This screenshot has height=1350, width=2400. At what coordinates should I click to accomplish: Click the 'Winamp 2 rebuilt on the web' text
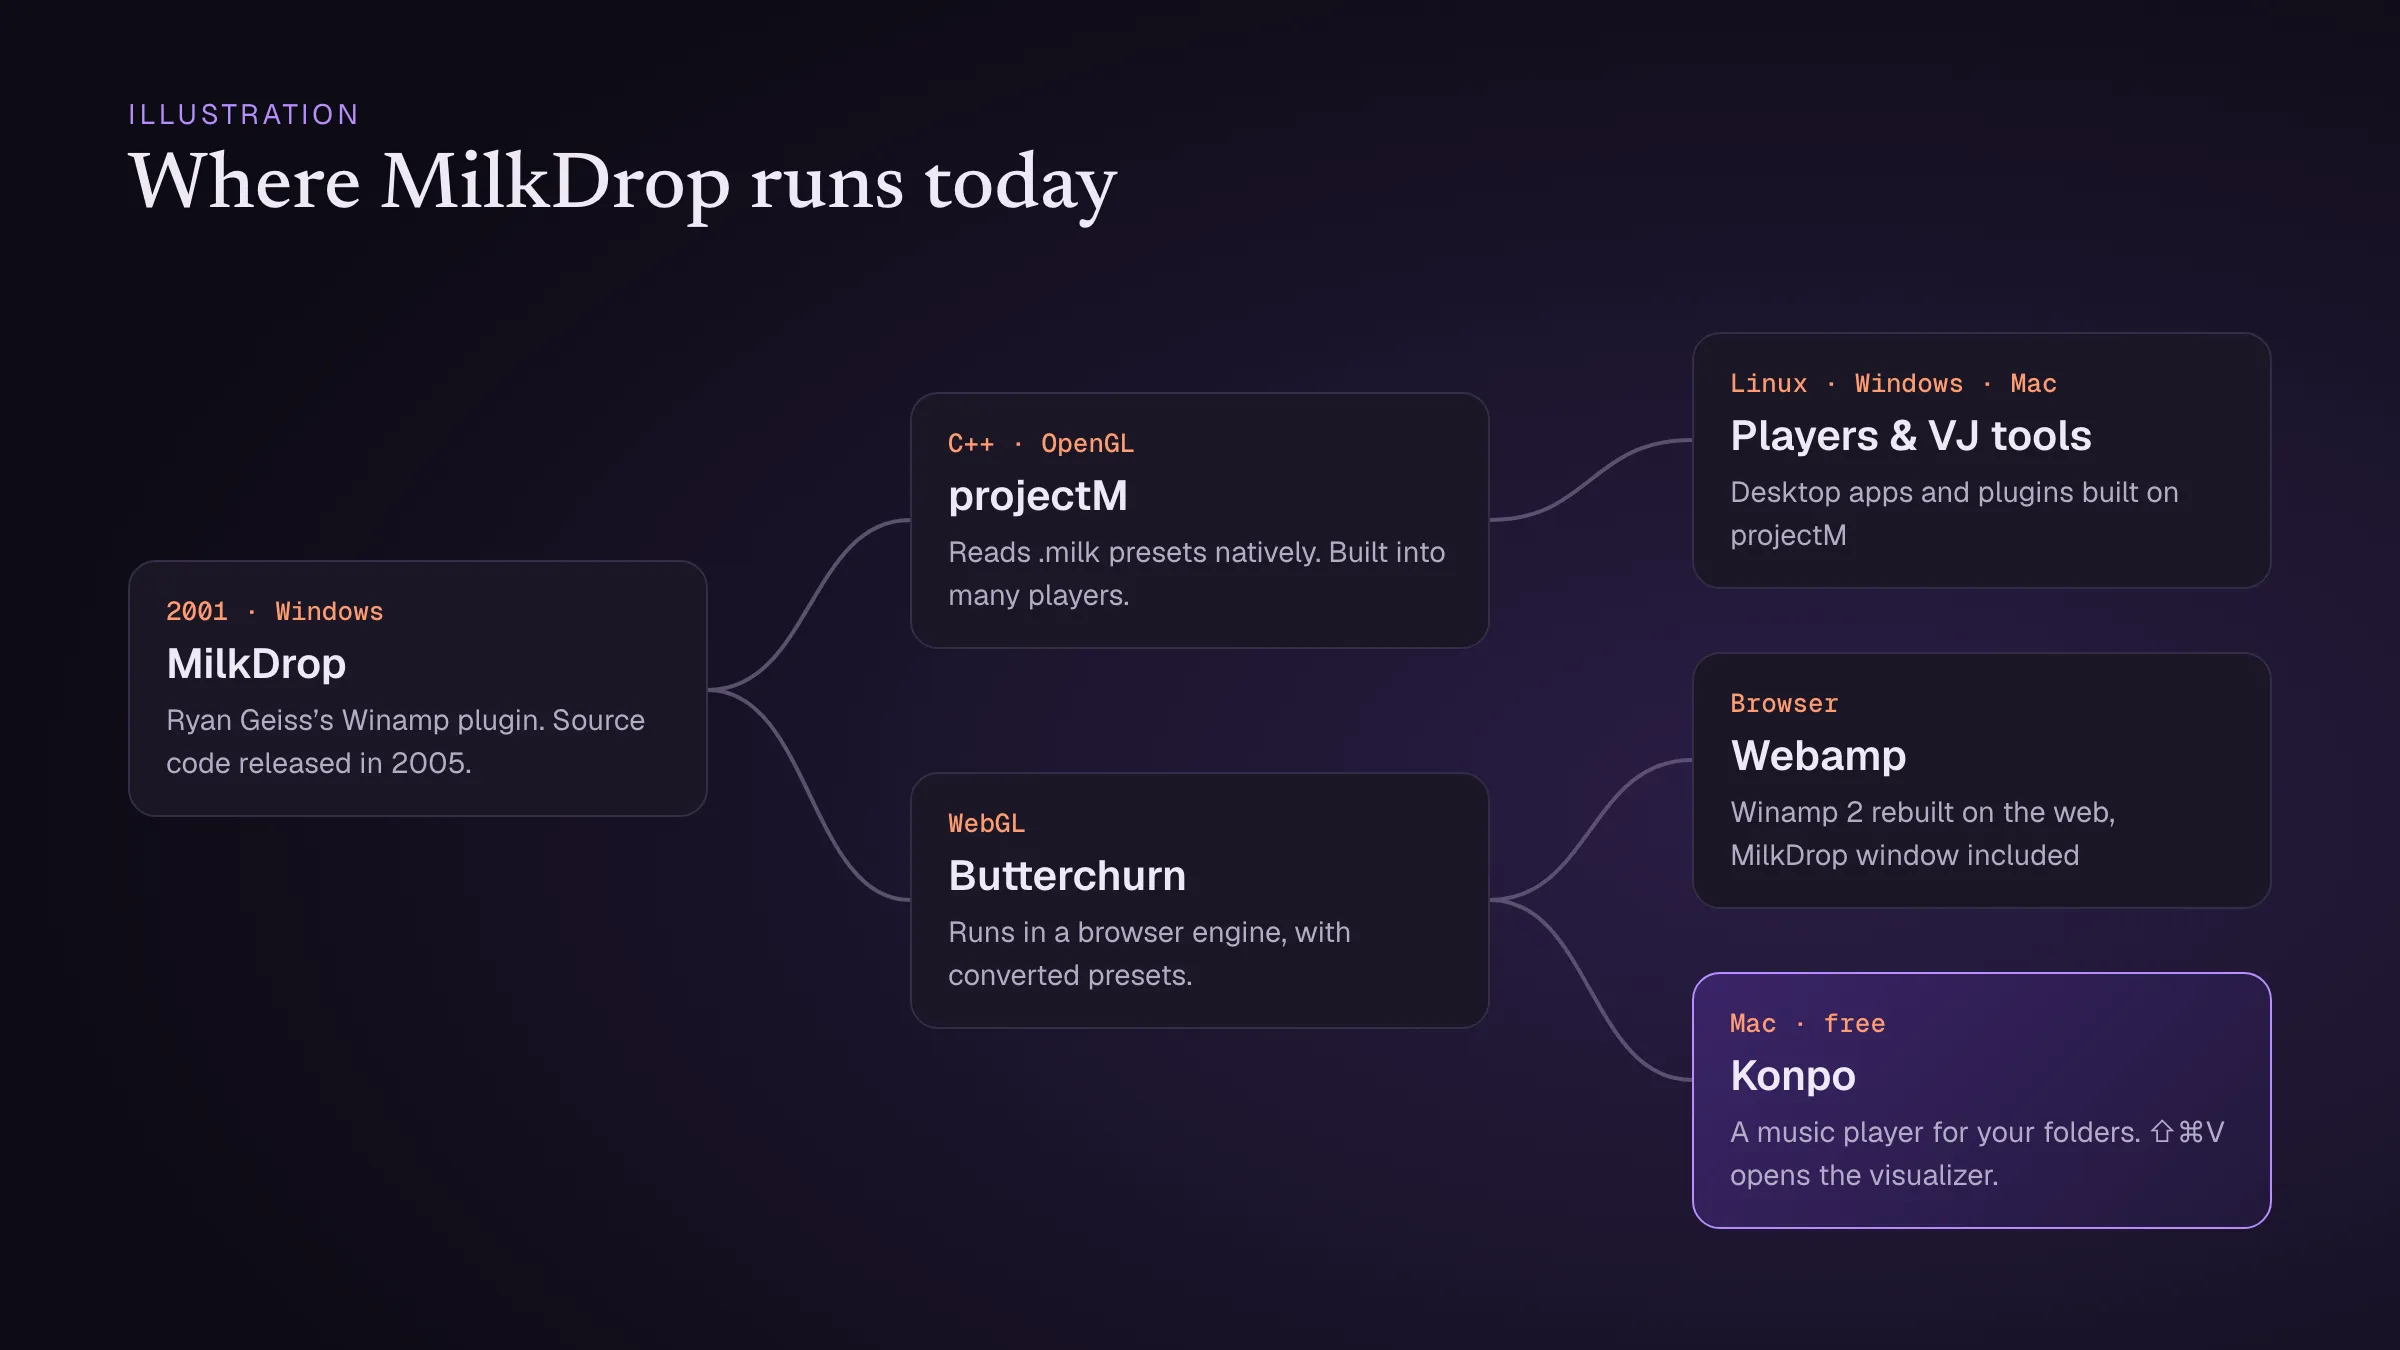1922,833
